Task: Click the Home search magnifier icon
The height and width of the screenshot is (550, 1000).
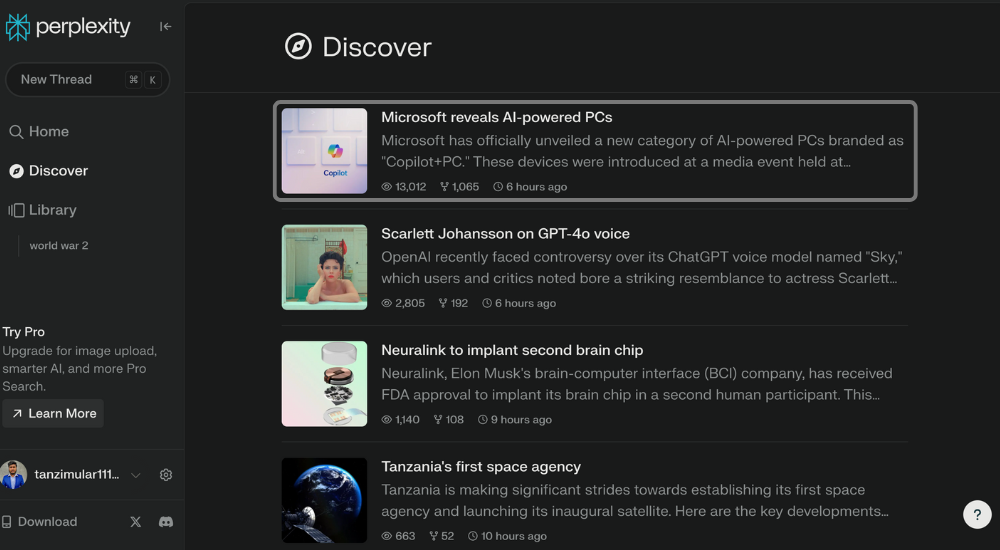Action: click(16, 132)
